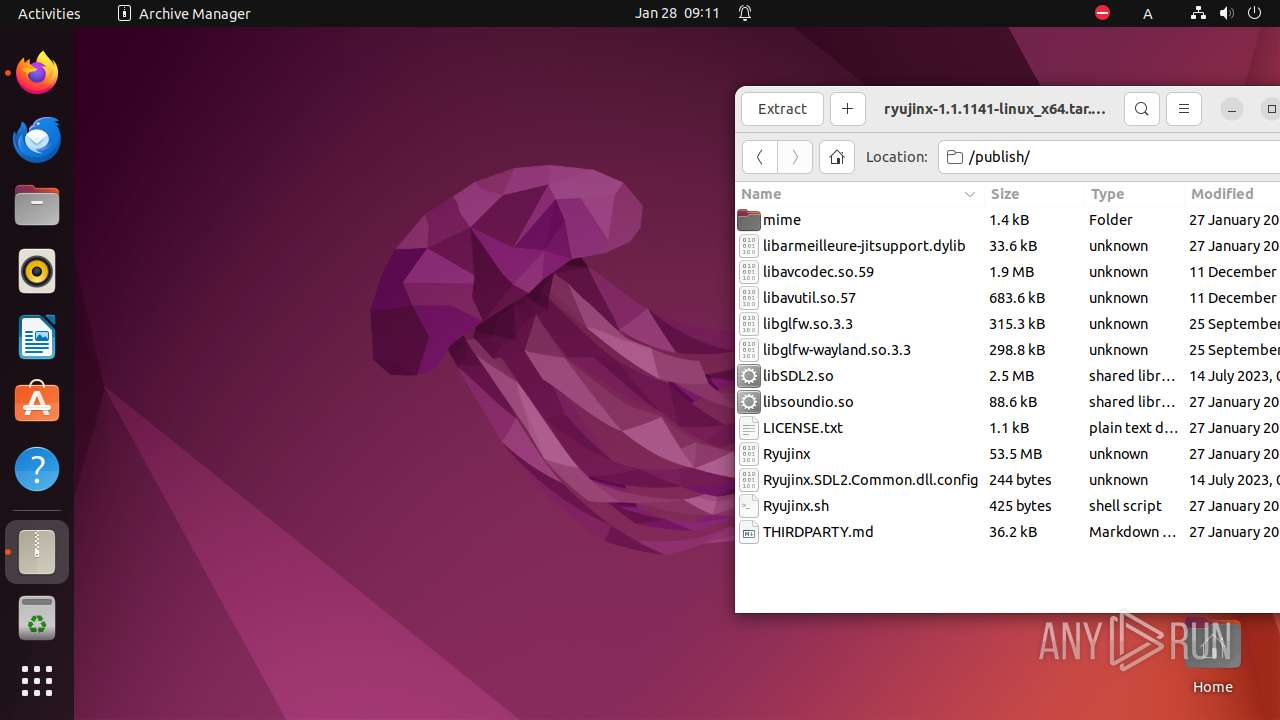Select Ryujinx.sh script icon
The height and width of the screenshot is (720, 1280).
tap(749, 506)
